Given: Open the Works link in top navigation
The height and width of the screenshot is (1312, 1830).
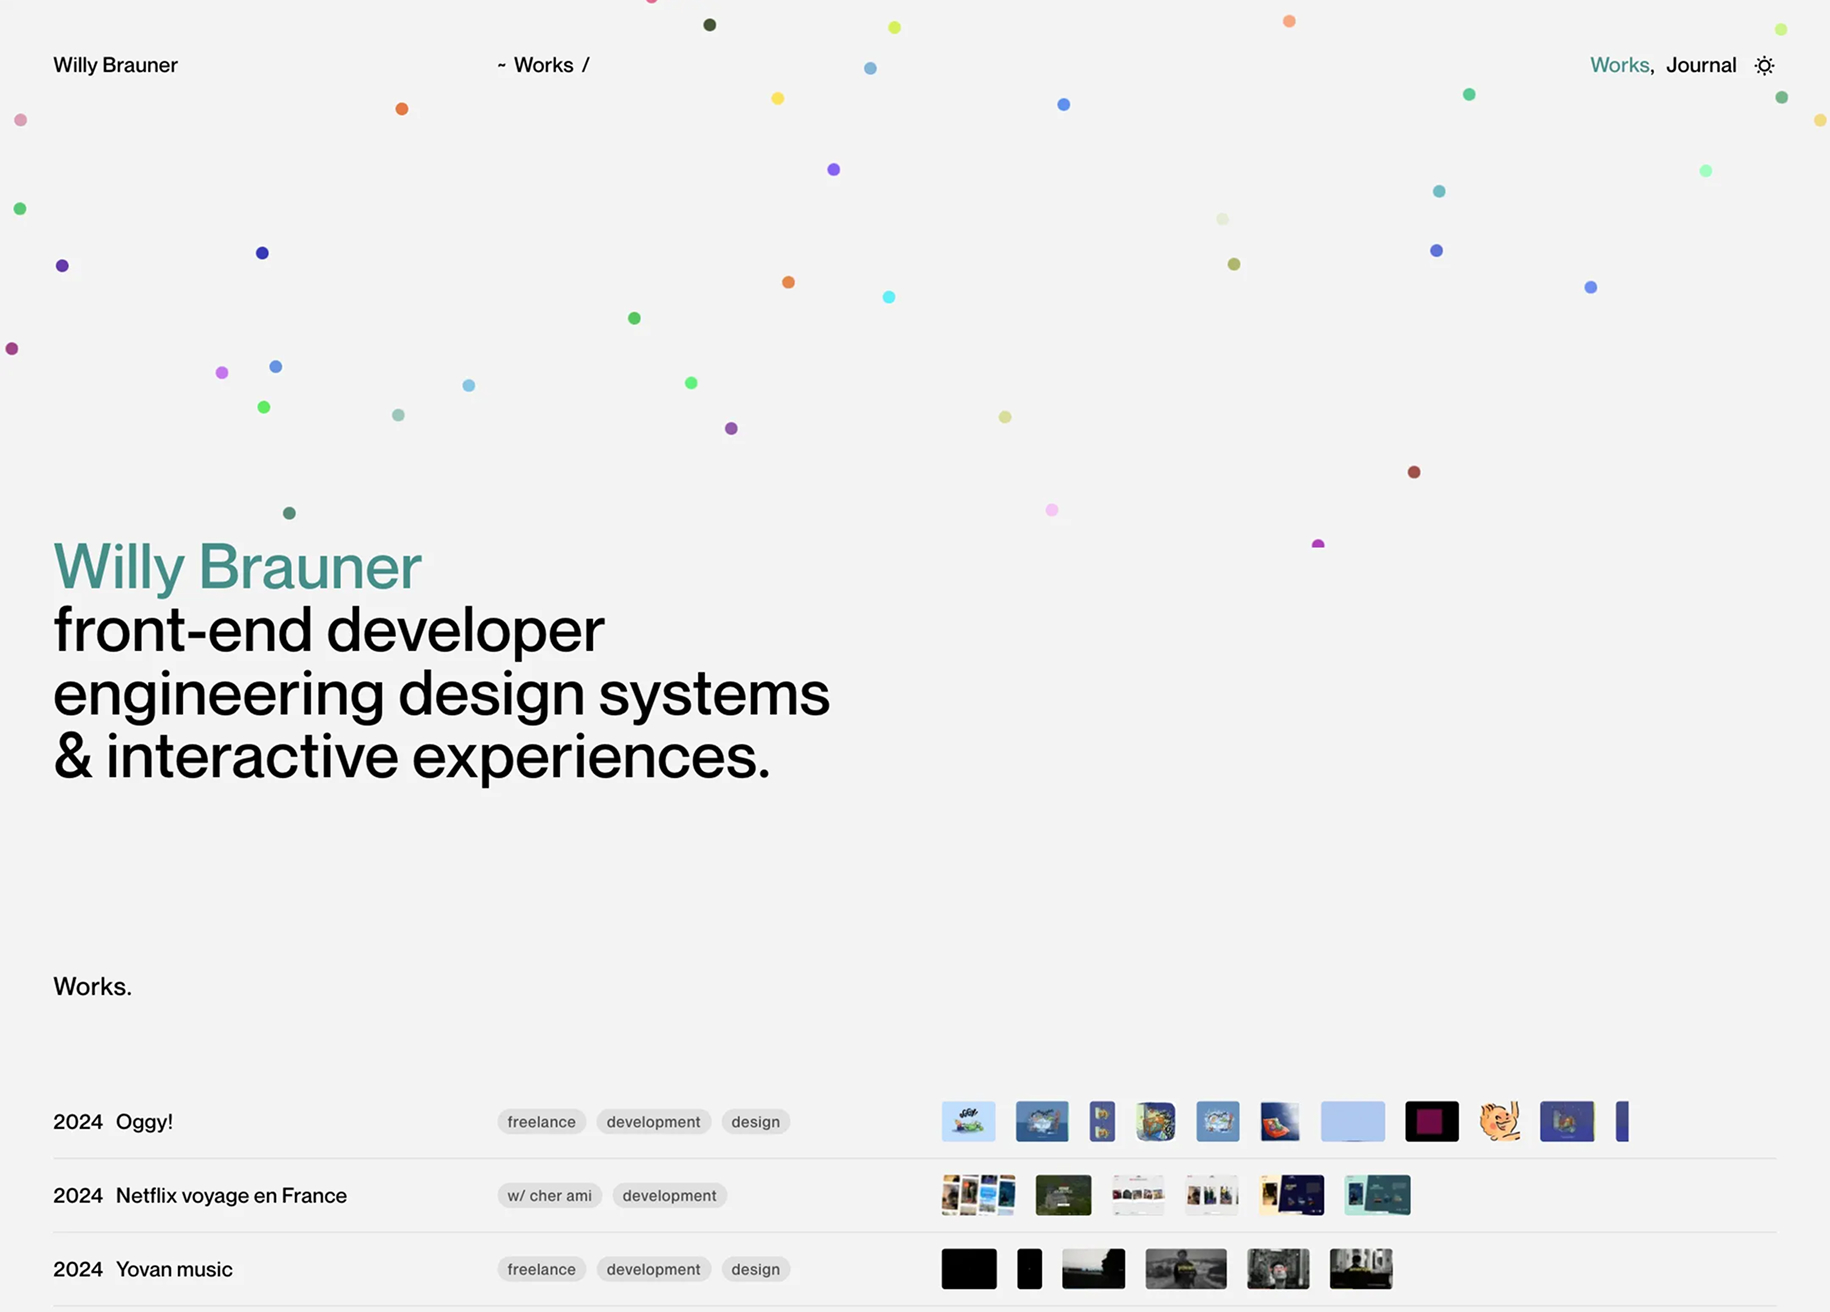Looking at the screenshot, I should 1619,65.
